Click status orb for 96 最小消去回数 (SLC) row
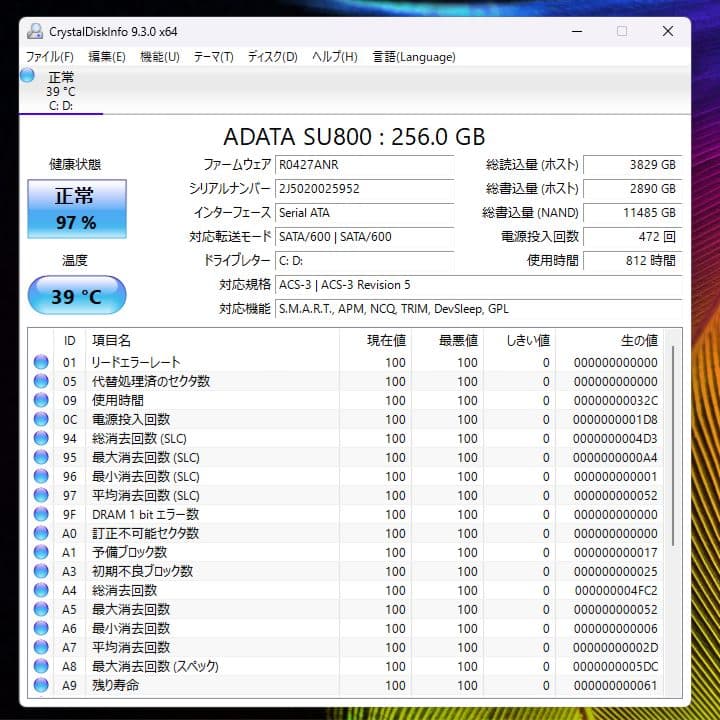Viewport: 720px width, 720px height. [41, 476]
